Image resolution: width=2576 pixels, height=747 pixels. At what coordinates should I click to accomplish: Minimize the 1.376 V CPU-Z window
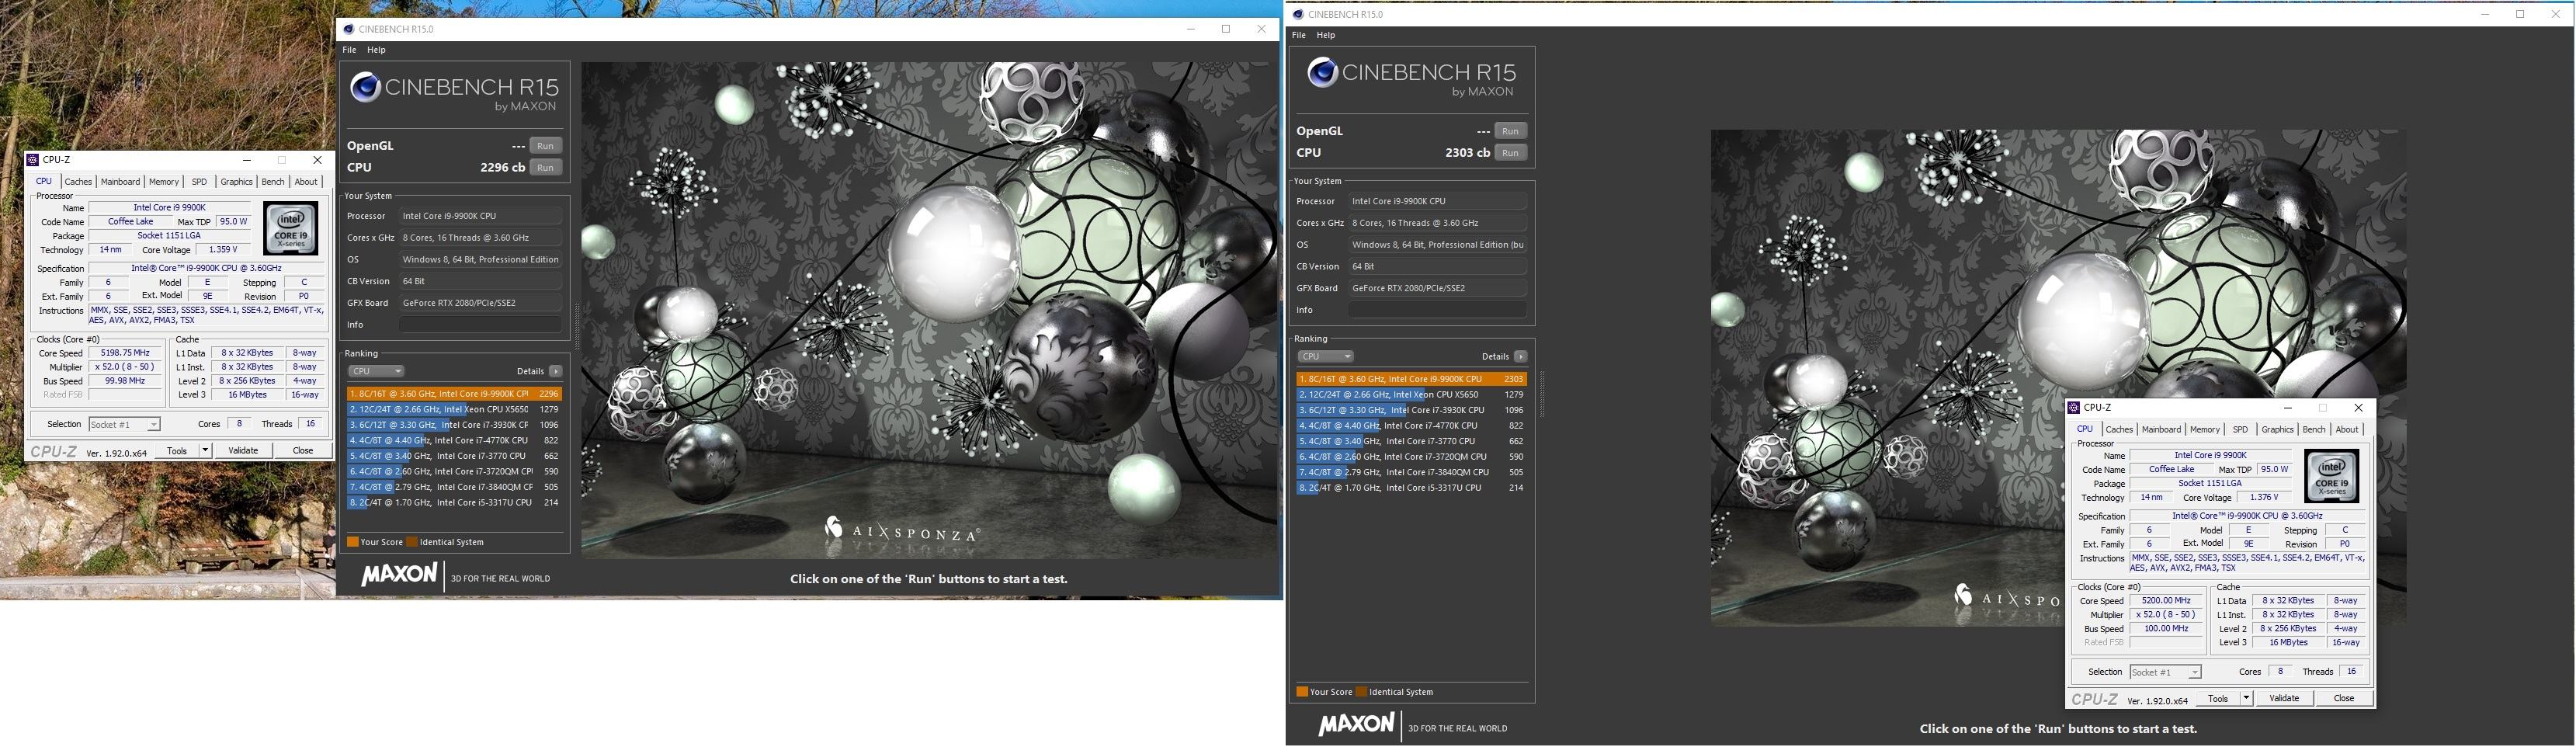[2288, 408]
